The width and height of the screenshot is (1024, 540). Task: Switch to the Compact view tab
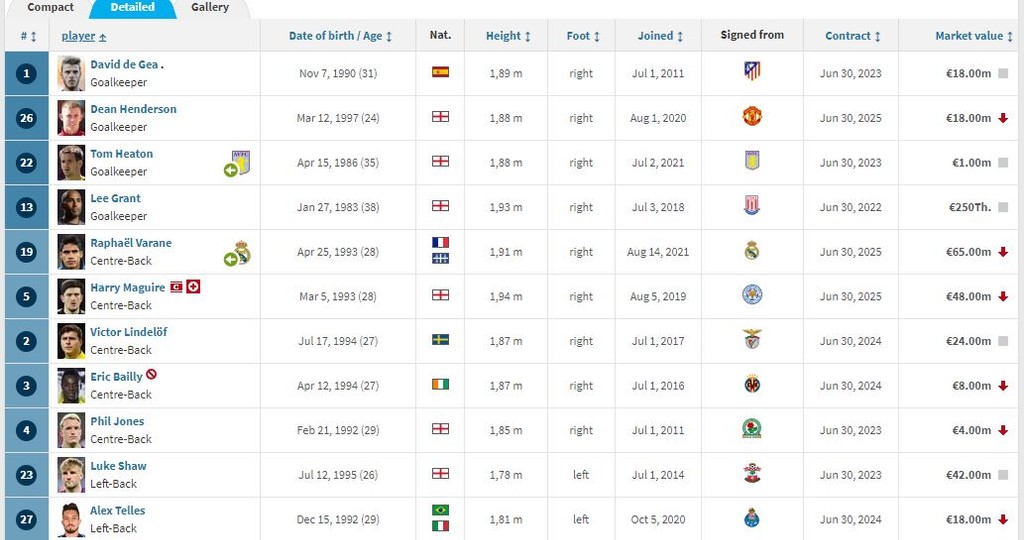pos(50,7)
